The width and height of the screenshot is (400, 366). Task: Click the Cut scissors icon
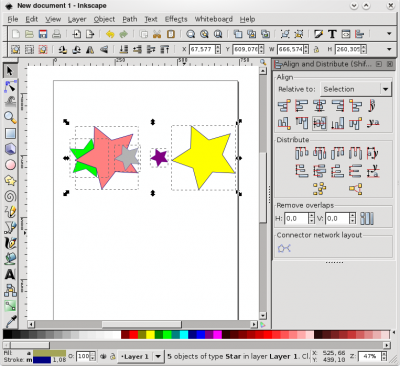[x=157, y=34]
